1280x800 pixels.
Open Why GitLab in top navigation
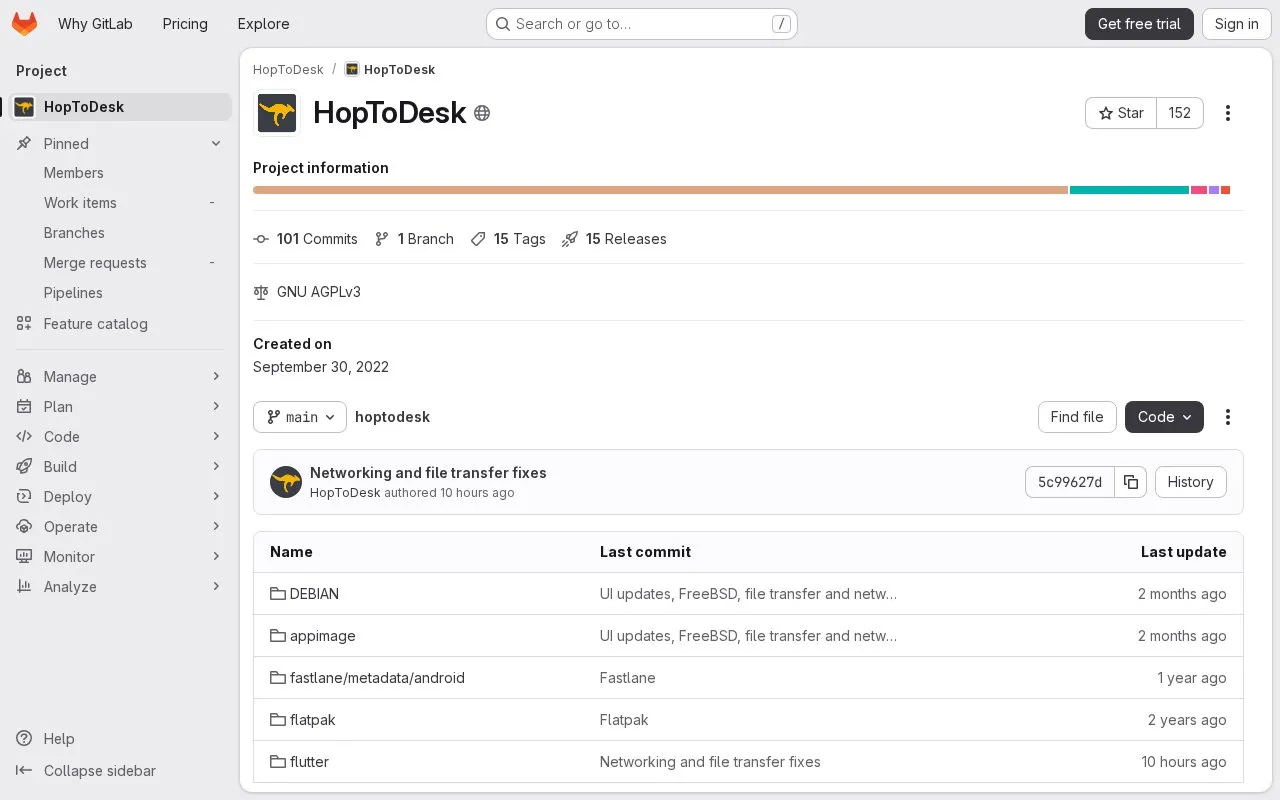click(x=95, y=24)
